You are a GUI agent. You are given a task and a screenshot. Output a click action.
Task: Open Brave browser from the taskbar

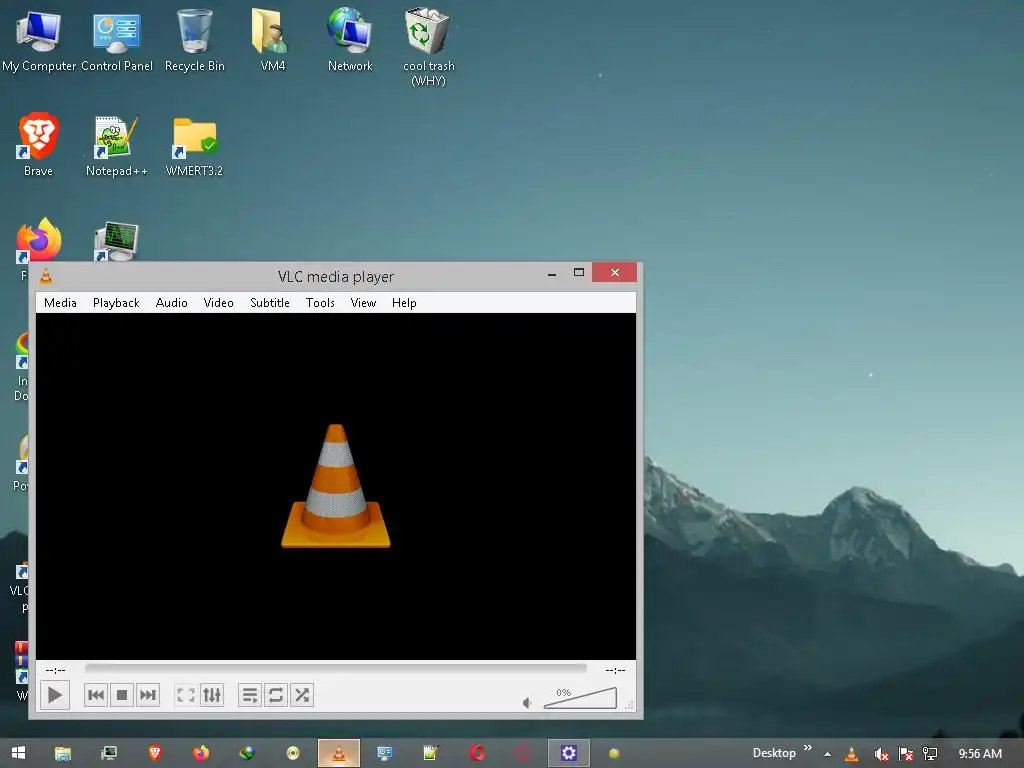pyautogui.click(x=155, y=753)
